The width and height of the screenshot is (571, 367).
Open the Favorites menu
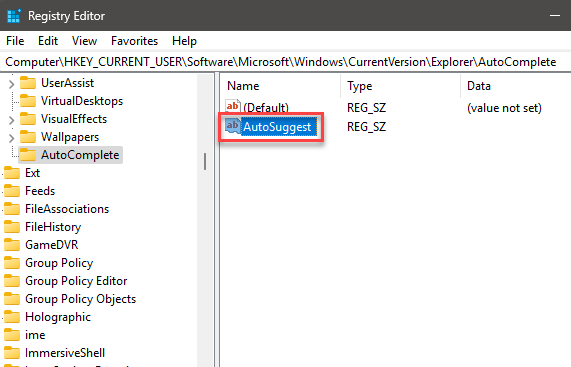tap(134, 41)
